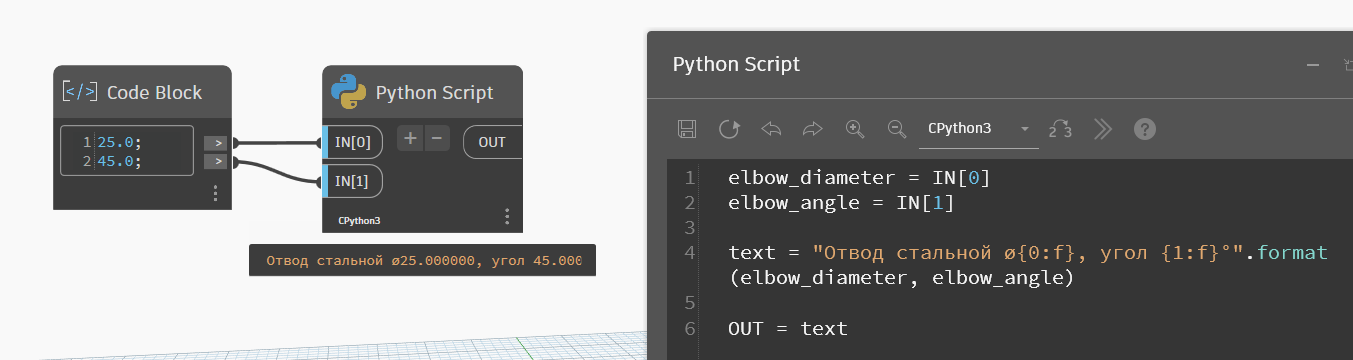Undo the last edit in the Python editor

771,129
